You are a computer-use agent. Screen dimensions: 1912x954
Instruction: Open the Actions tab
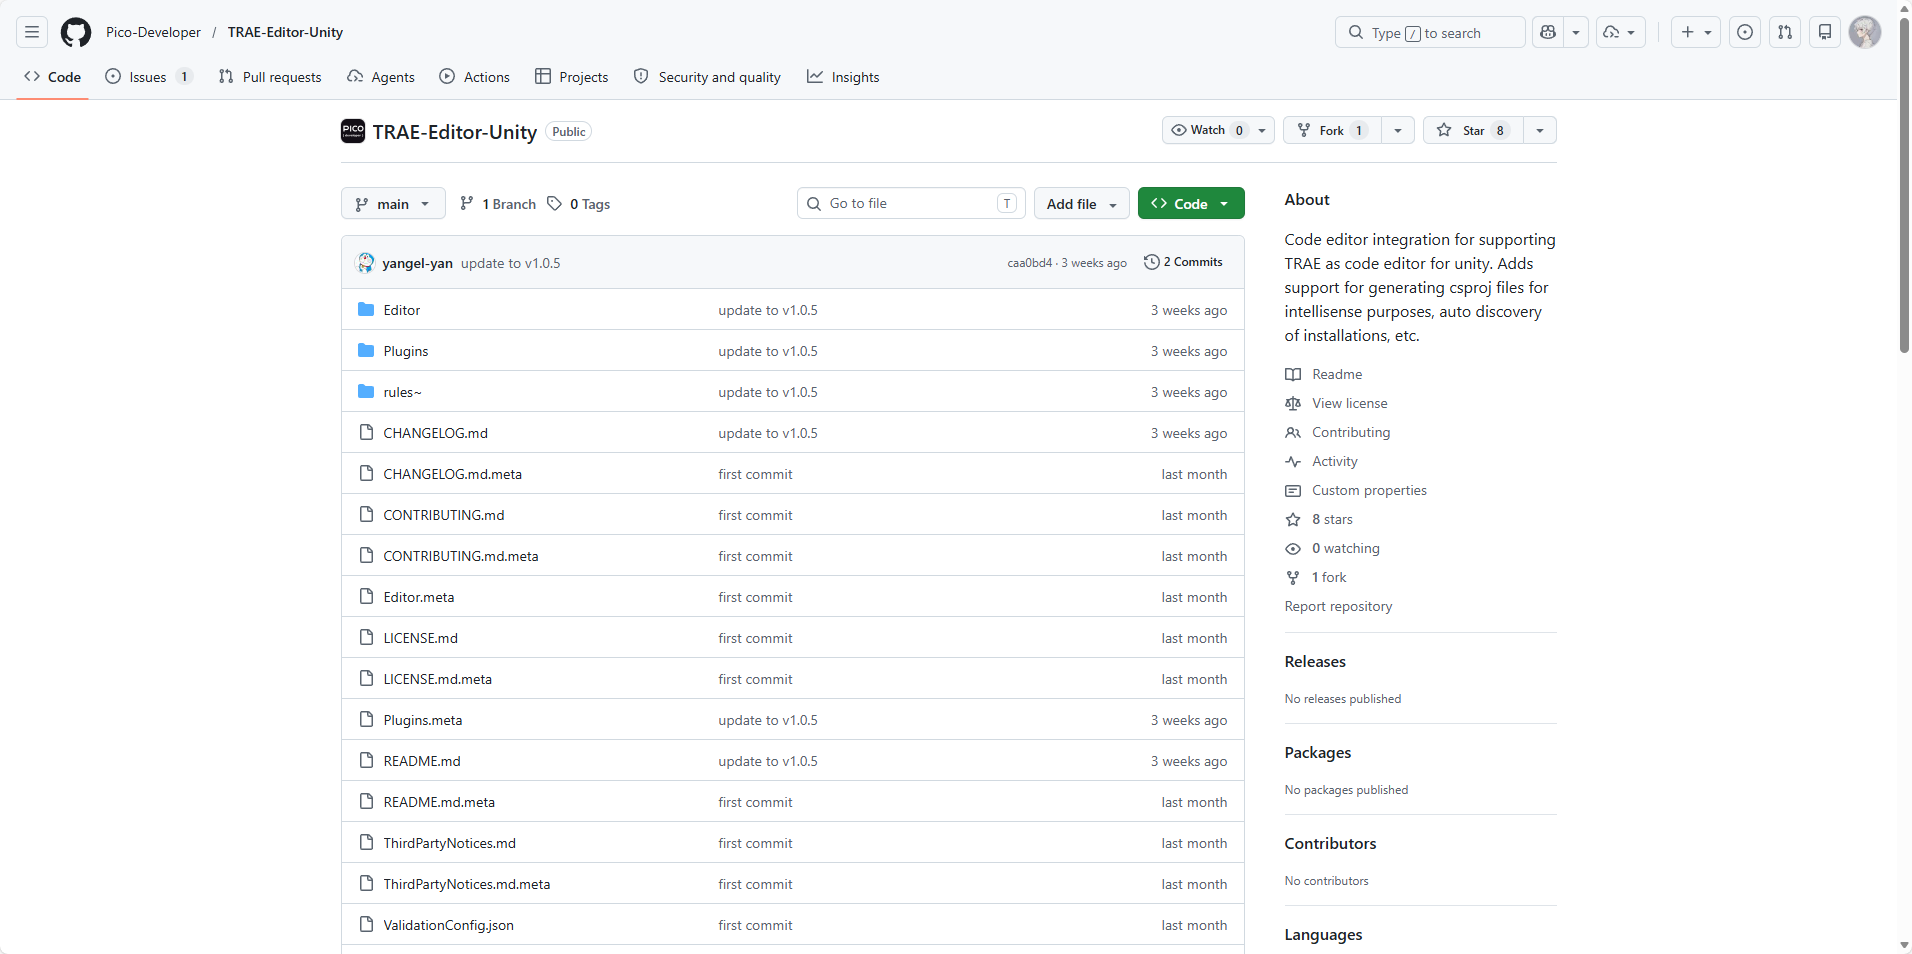click(x=475, y=77)
